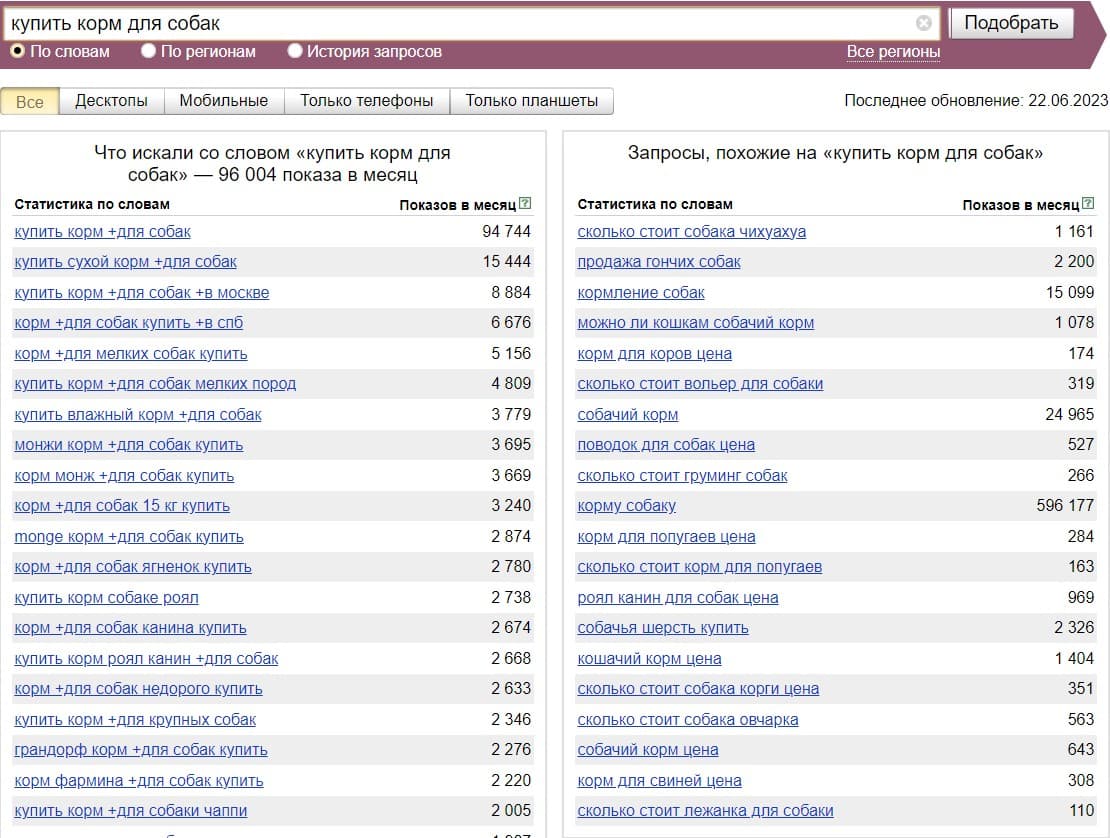
Task: Open «купить корм собаке роял» link
Action: [x=106, y=597]
